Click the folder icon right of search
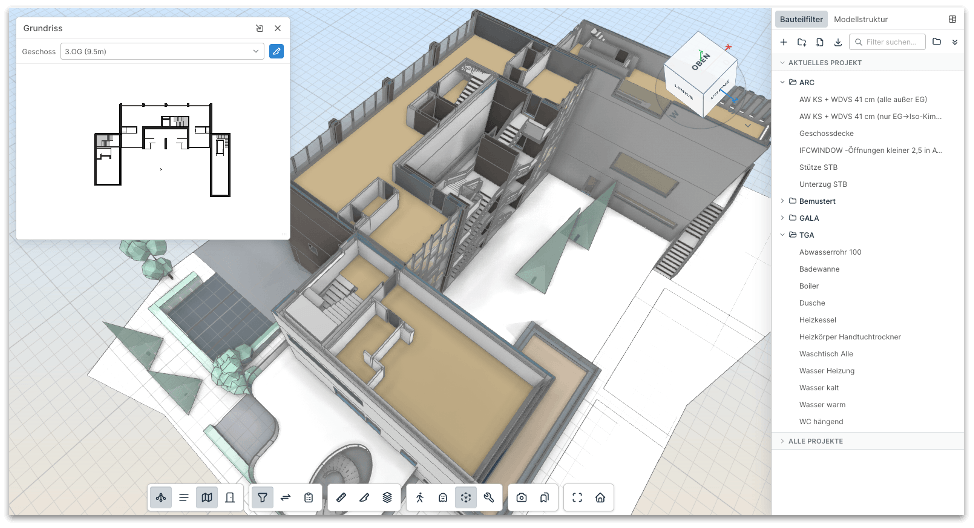This screenshot has width=974, height=528. pos(937,42)
